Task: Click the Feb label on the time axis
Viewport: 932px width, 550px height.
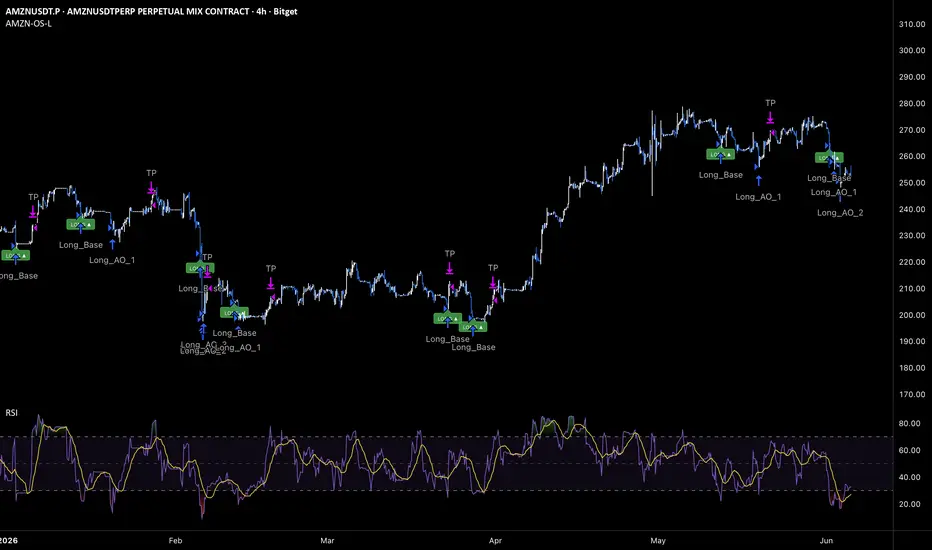Action: pos(175,541)
